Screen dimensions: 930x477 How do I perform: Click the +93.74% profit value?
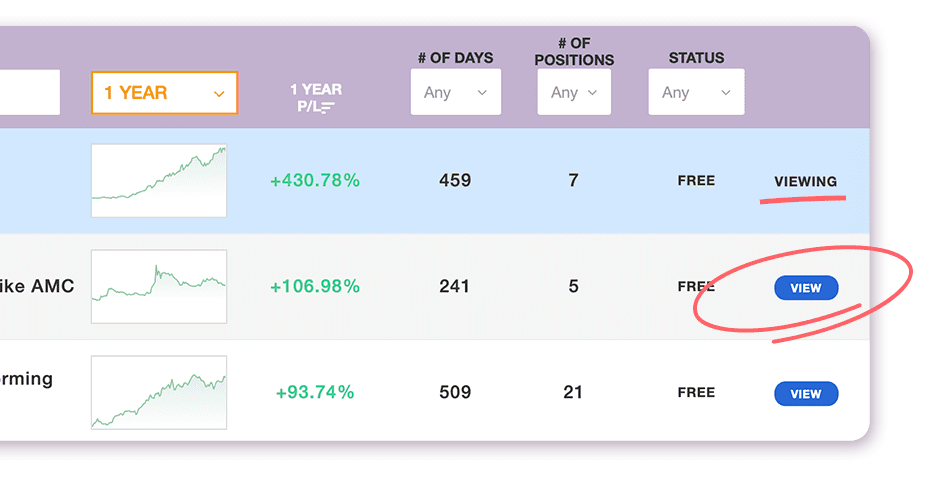coord(315,393)
